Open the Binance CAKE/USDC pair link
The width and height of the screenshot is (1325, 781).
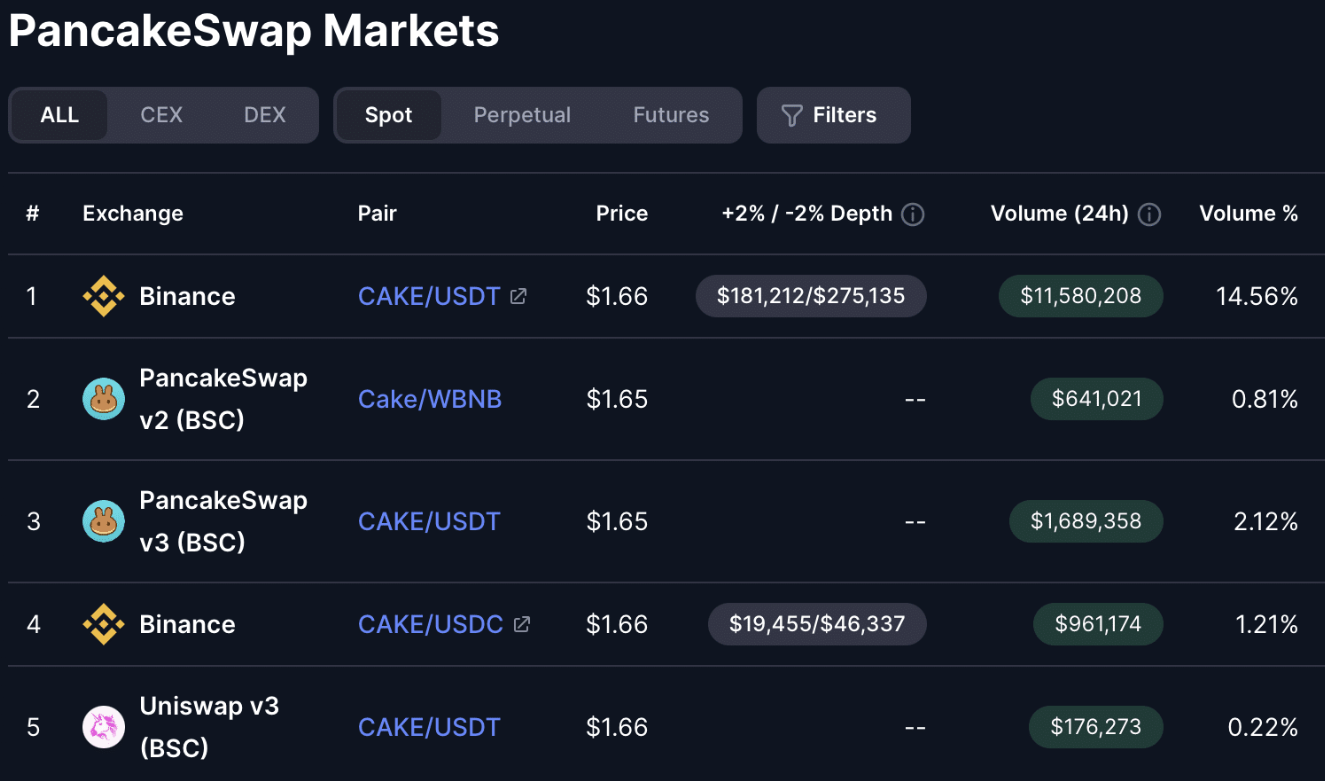coord(431,624)
